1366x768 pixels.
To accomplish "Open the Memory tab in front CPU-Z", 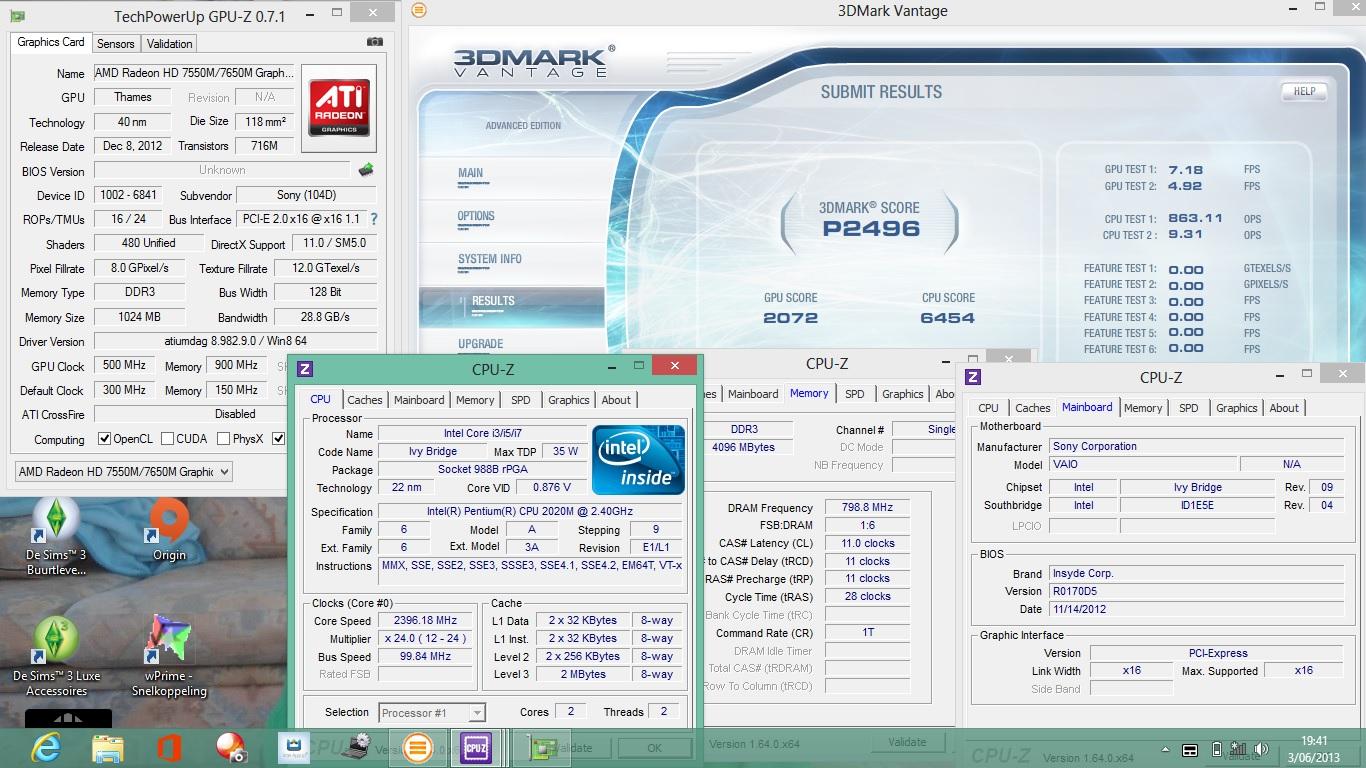I will (475, 400).
